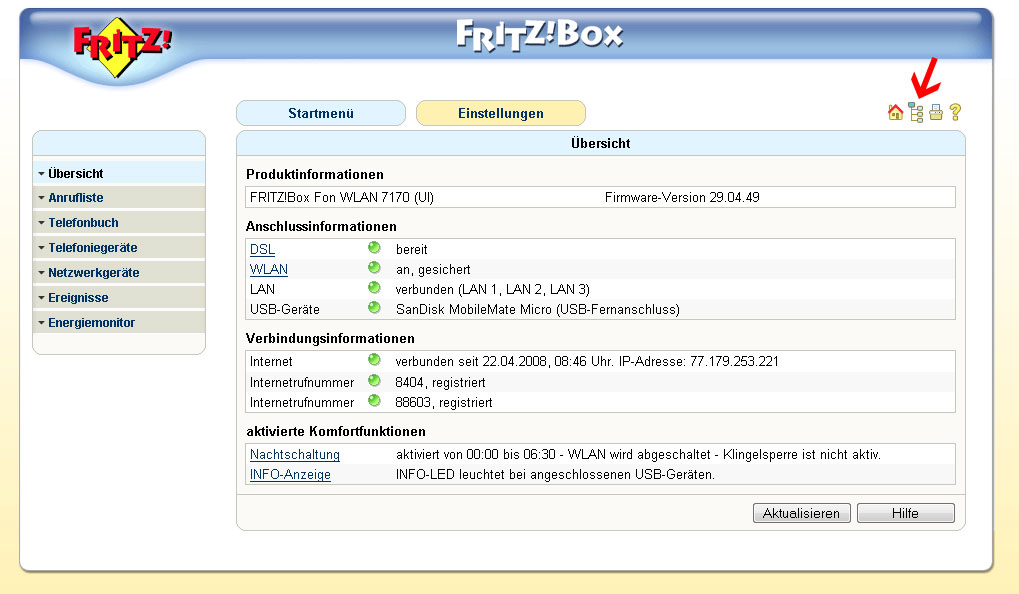Click the 'Anschlussinformationen' heading
This screenshot has height=594, width=1019.
click(321, 226)
